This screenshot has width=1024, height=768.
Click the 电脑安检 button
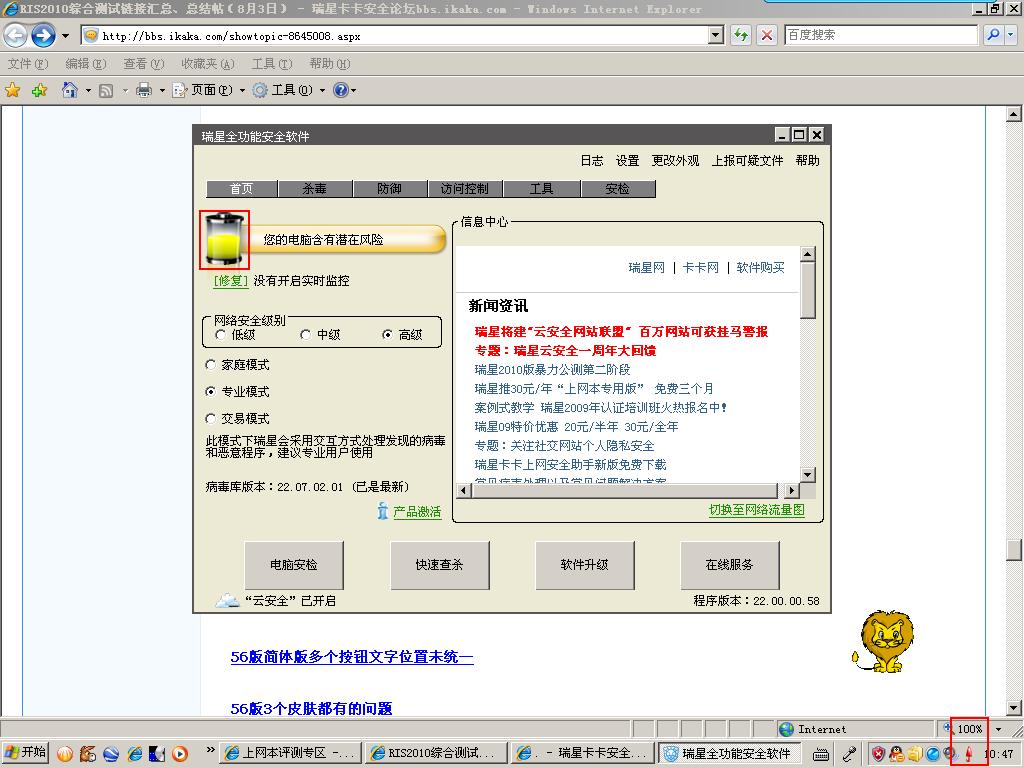[x=294, y=565]
